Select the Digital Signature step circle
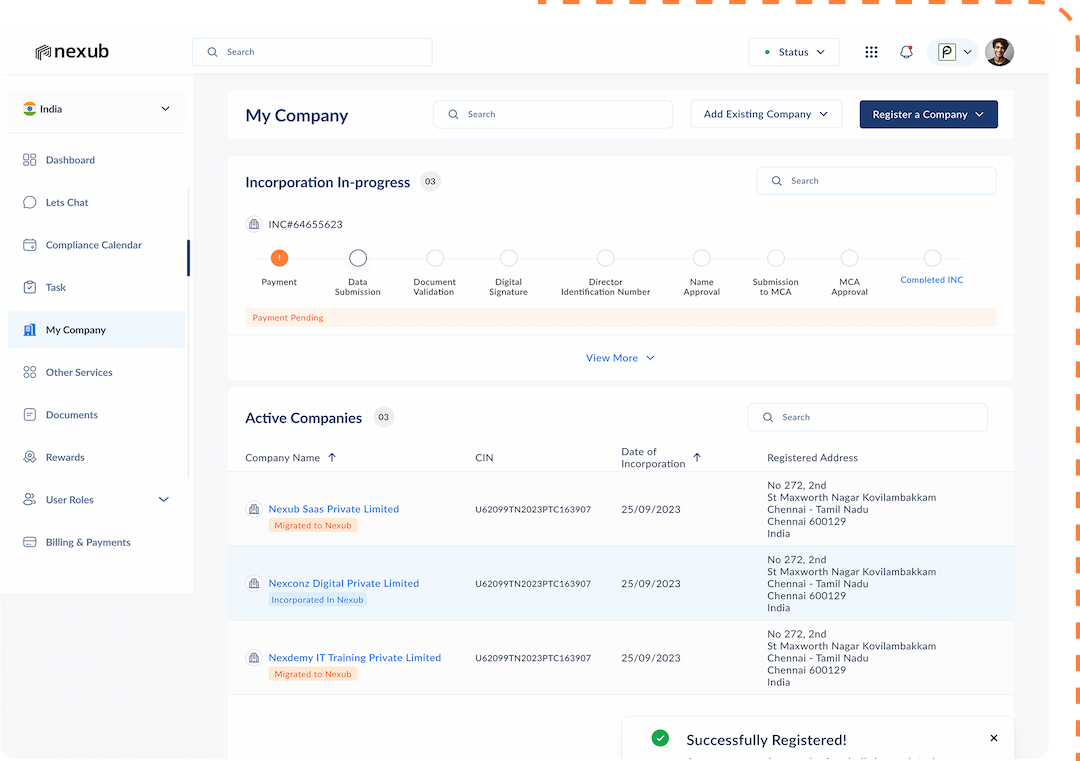Viewport: 1080px width, 761px height. (x=508, y=258)
